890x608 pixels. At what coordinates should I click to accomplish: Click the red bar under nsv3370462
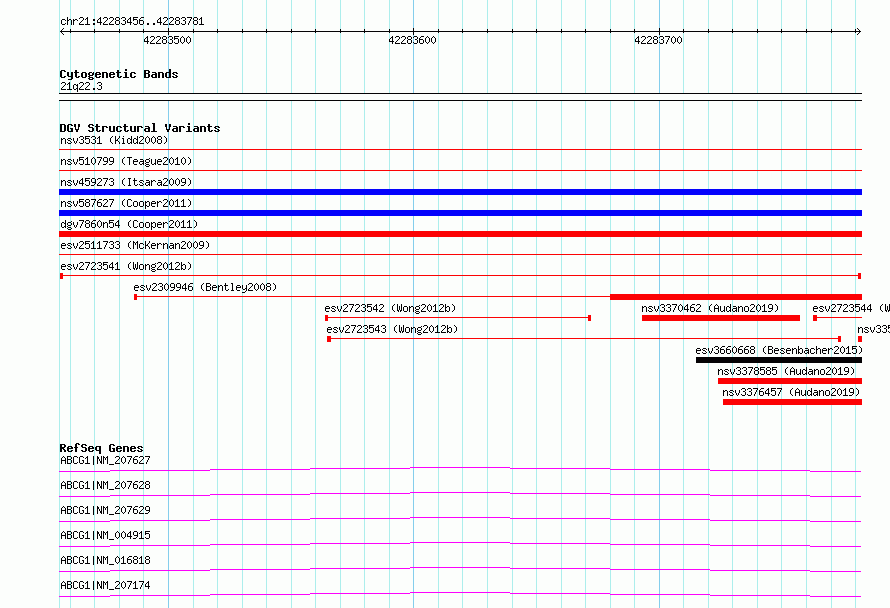click(721, 318)
